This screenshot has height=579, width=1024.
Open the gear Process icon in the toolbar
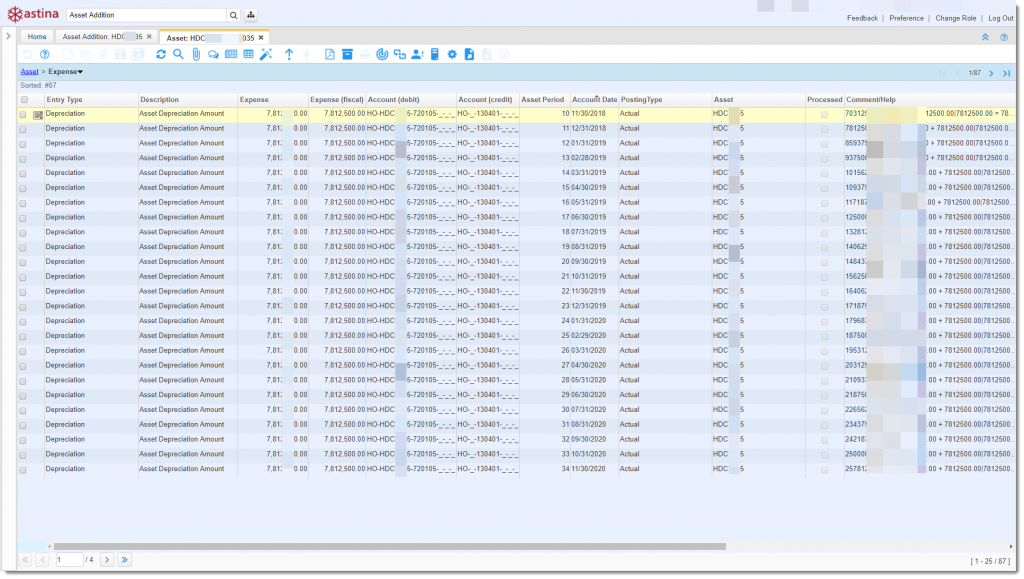pos(452,54)
